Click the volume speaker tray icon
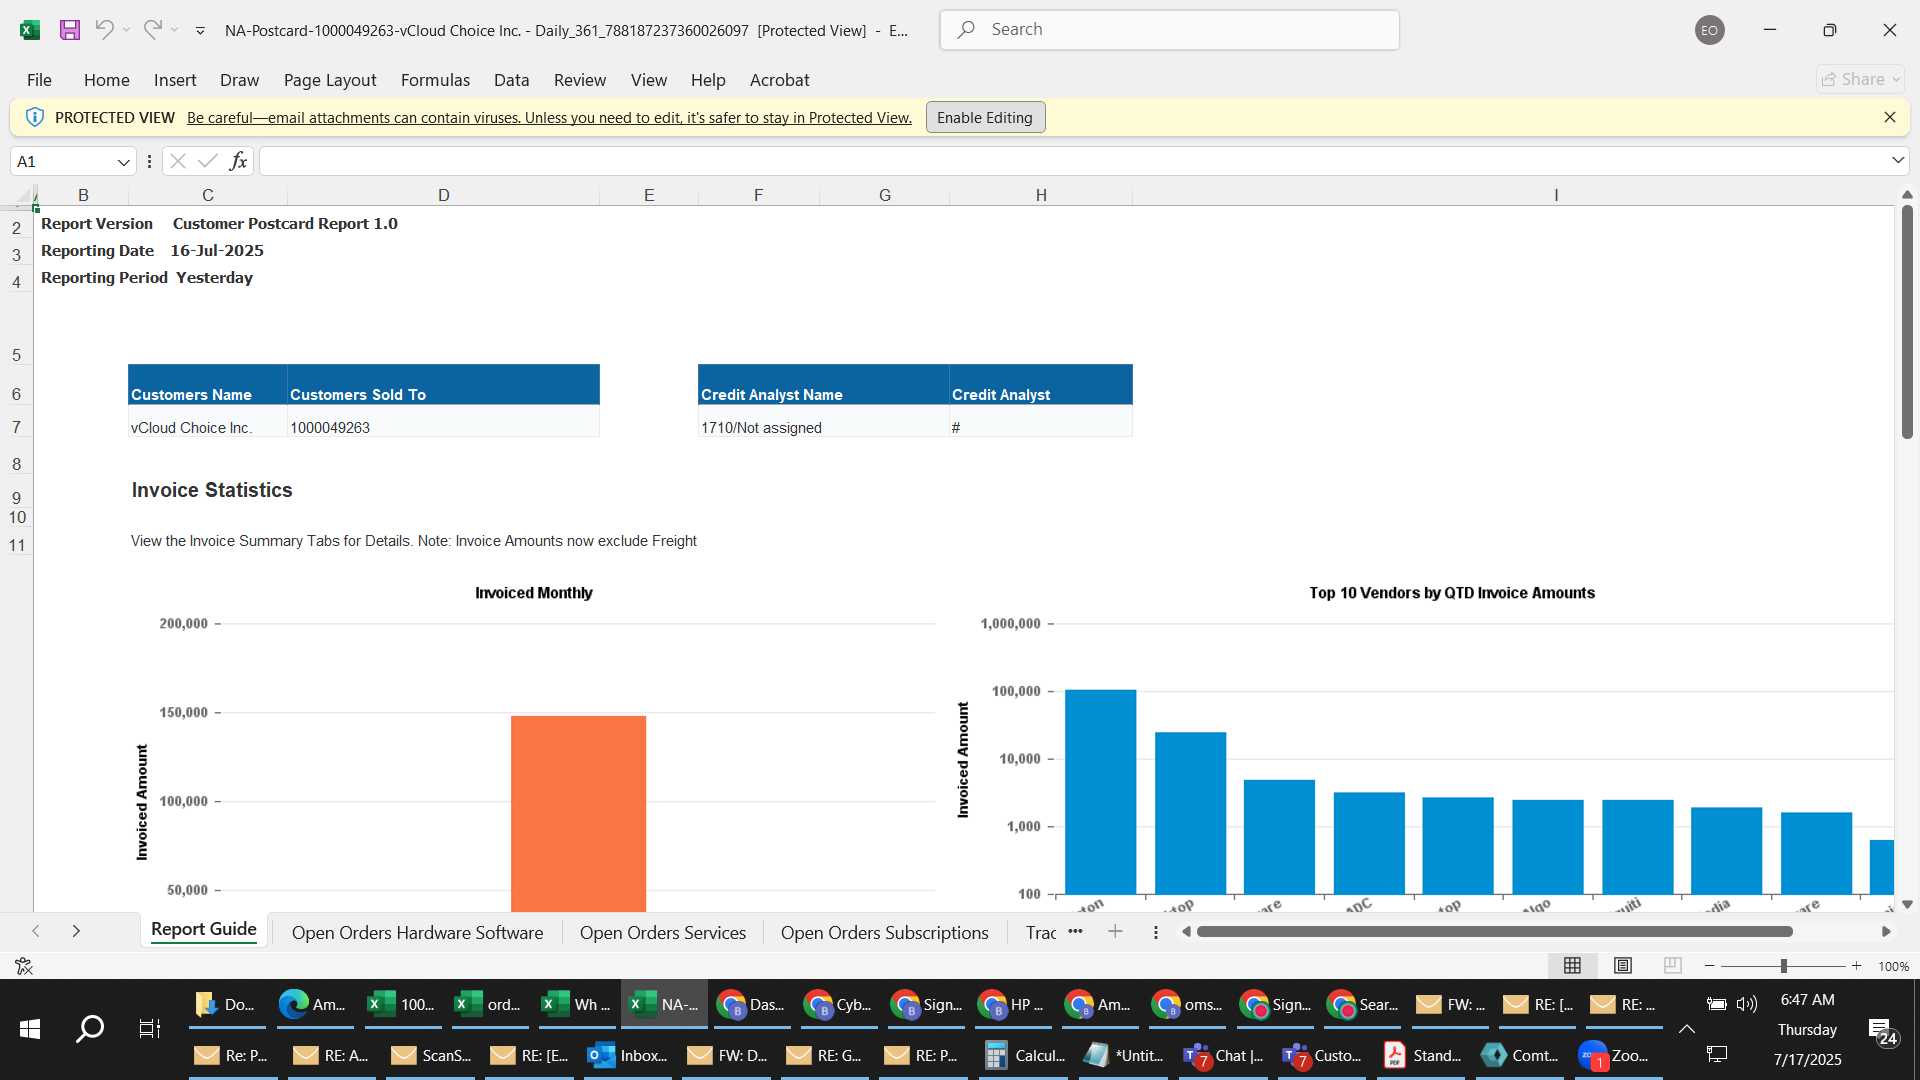This screenshot has width=1920, height=1080. 1747,1003
